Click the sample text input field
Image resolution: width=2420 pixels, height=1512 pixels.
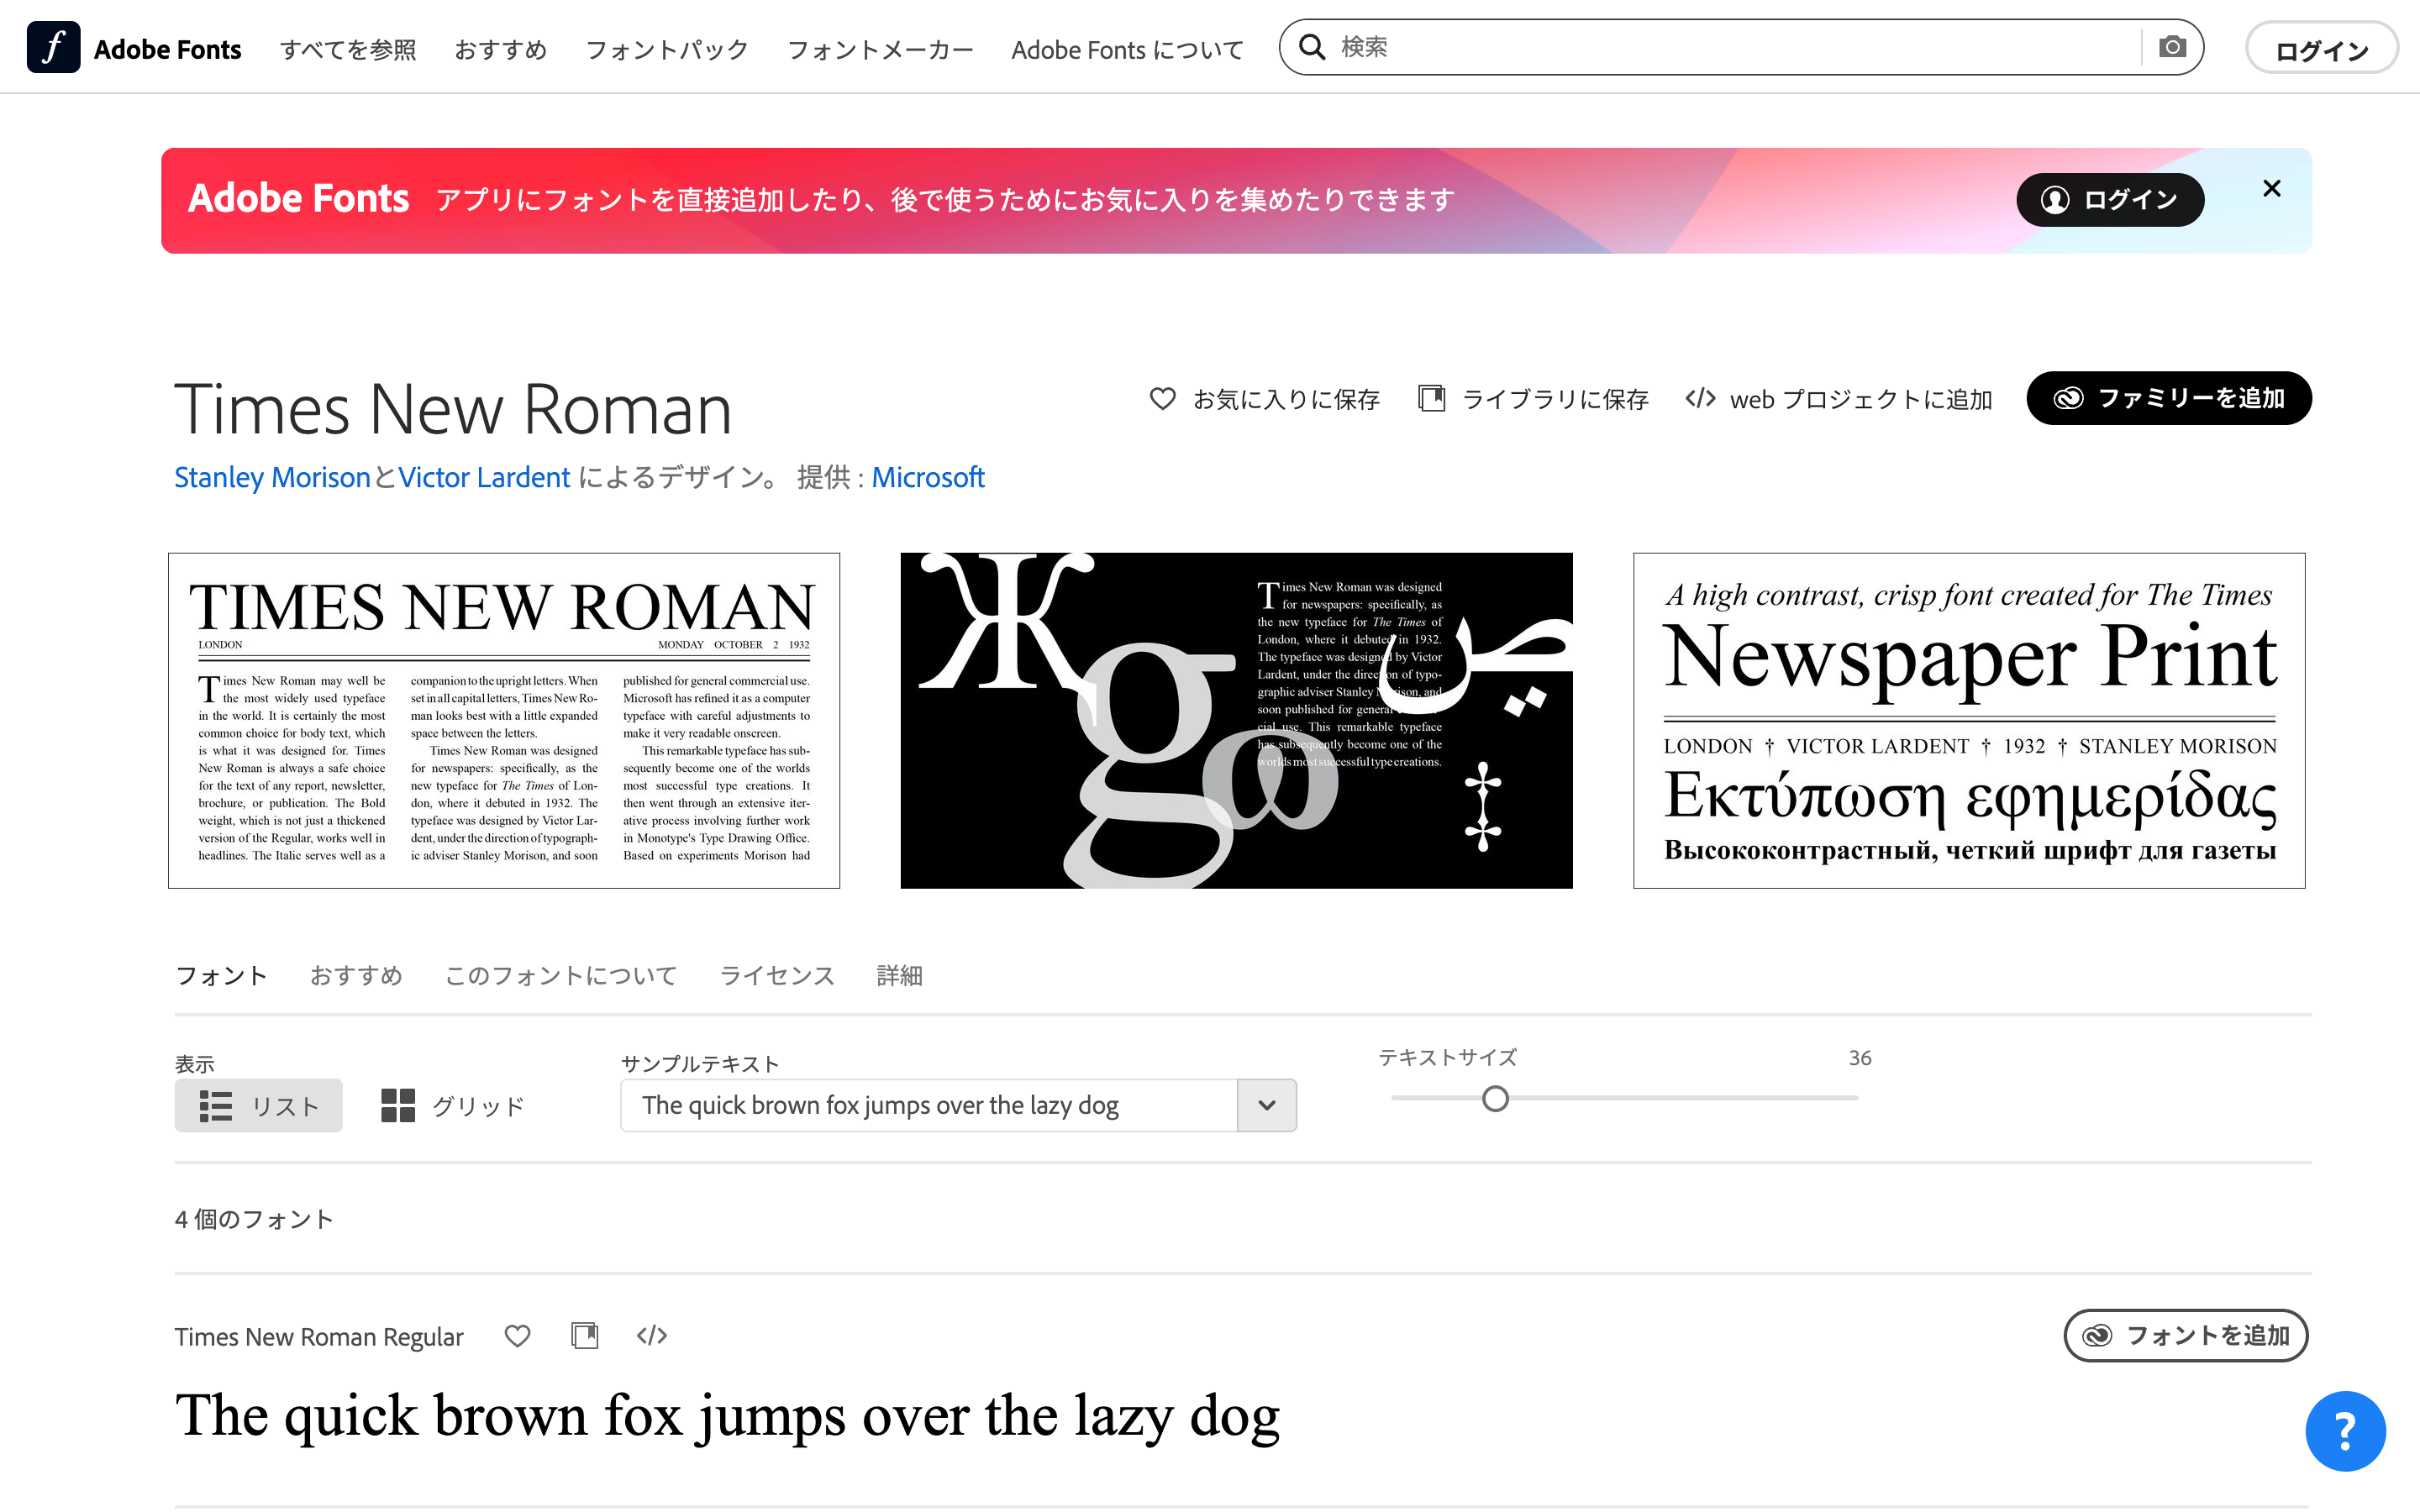(x=929, y=1106)
